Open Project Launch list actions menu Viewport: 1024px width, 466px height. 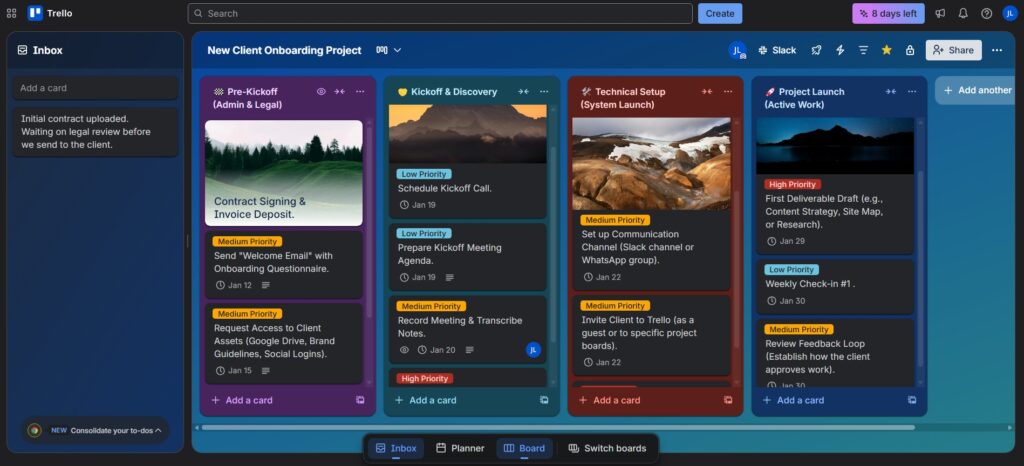[x=912, y=91]
